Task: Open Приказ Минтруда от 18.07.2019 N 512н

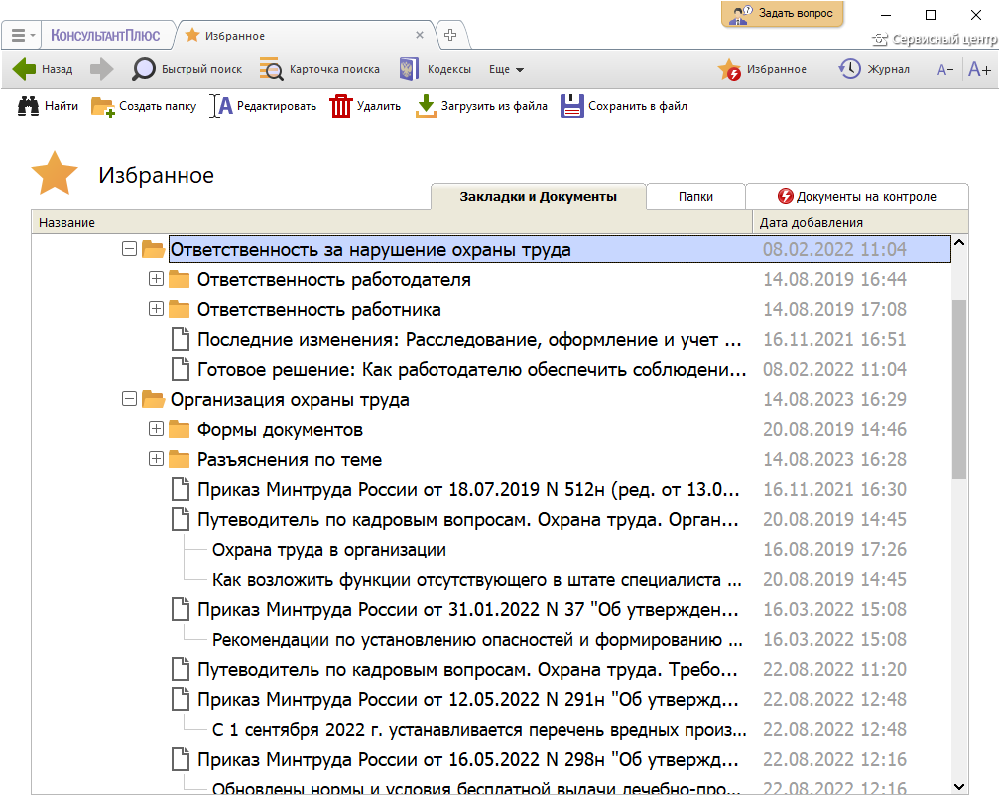Action: click(468, 489)
